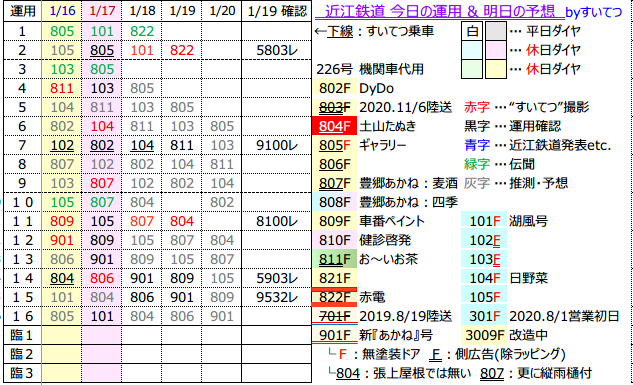The height and width of the screenshot is (385, 633).
Task: Click underlined 804 in row 1 4
Action: point(62,278)
